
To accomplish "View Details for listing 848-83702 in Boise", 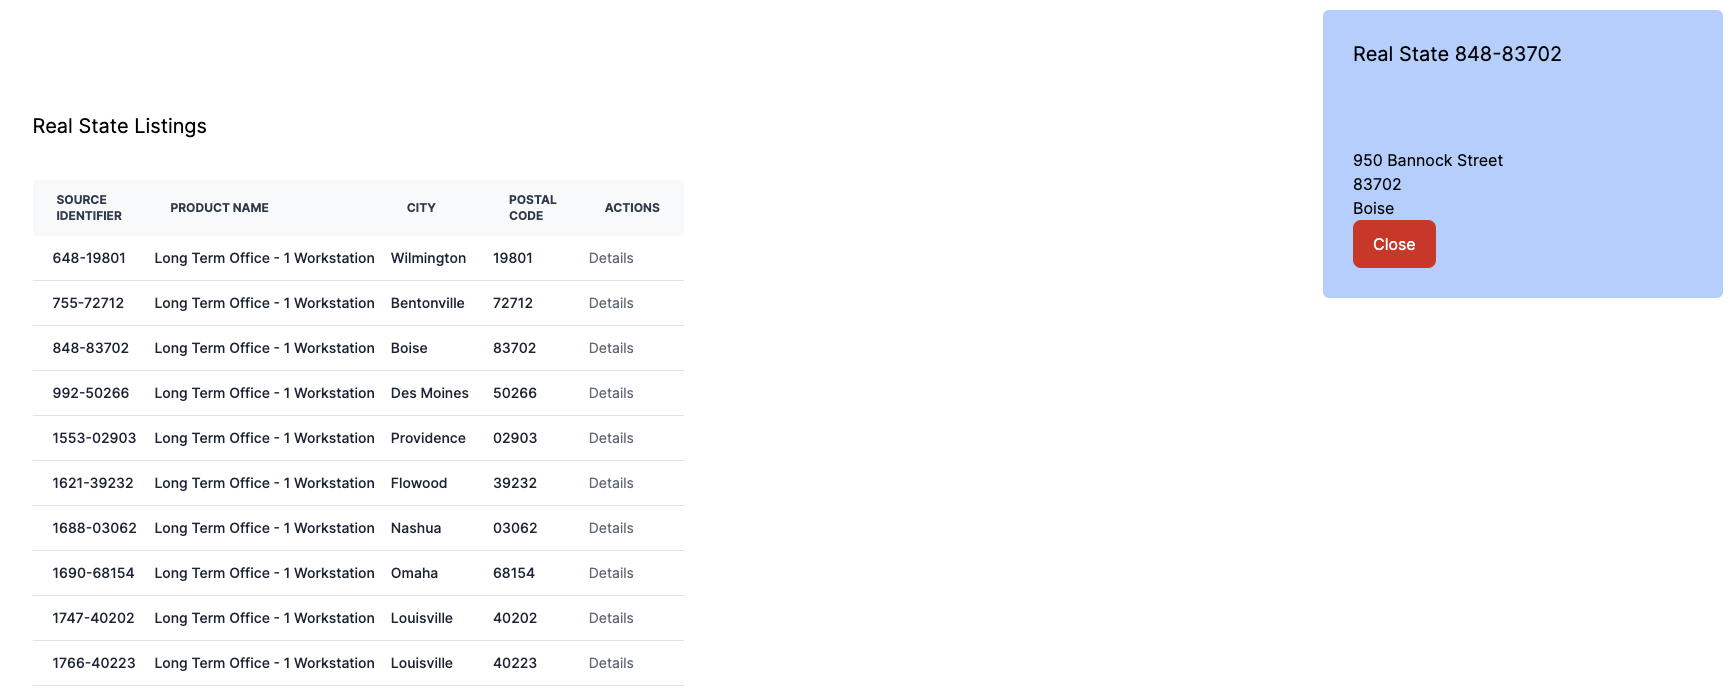I will 610,348.
